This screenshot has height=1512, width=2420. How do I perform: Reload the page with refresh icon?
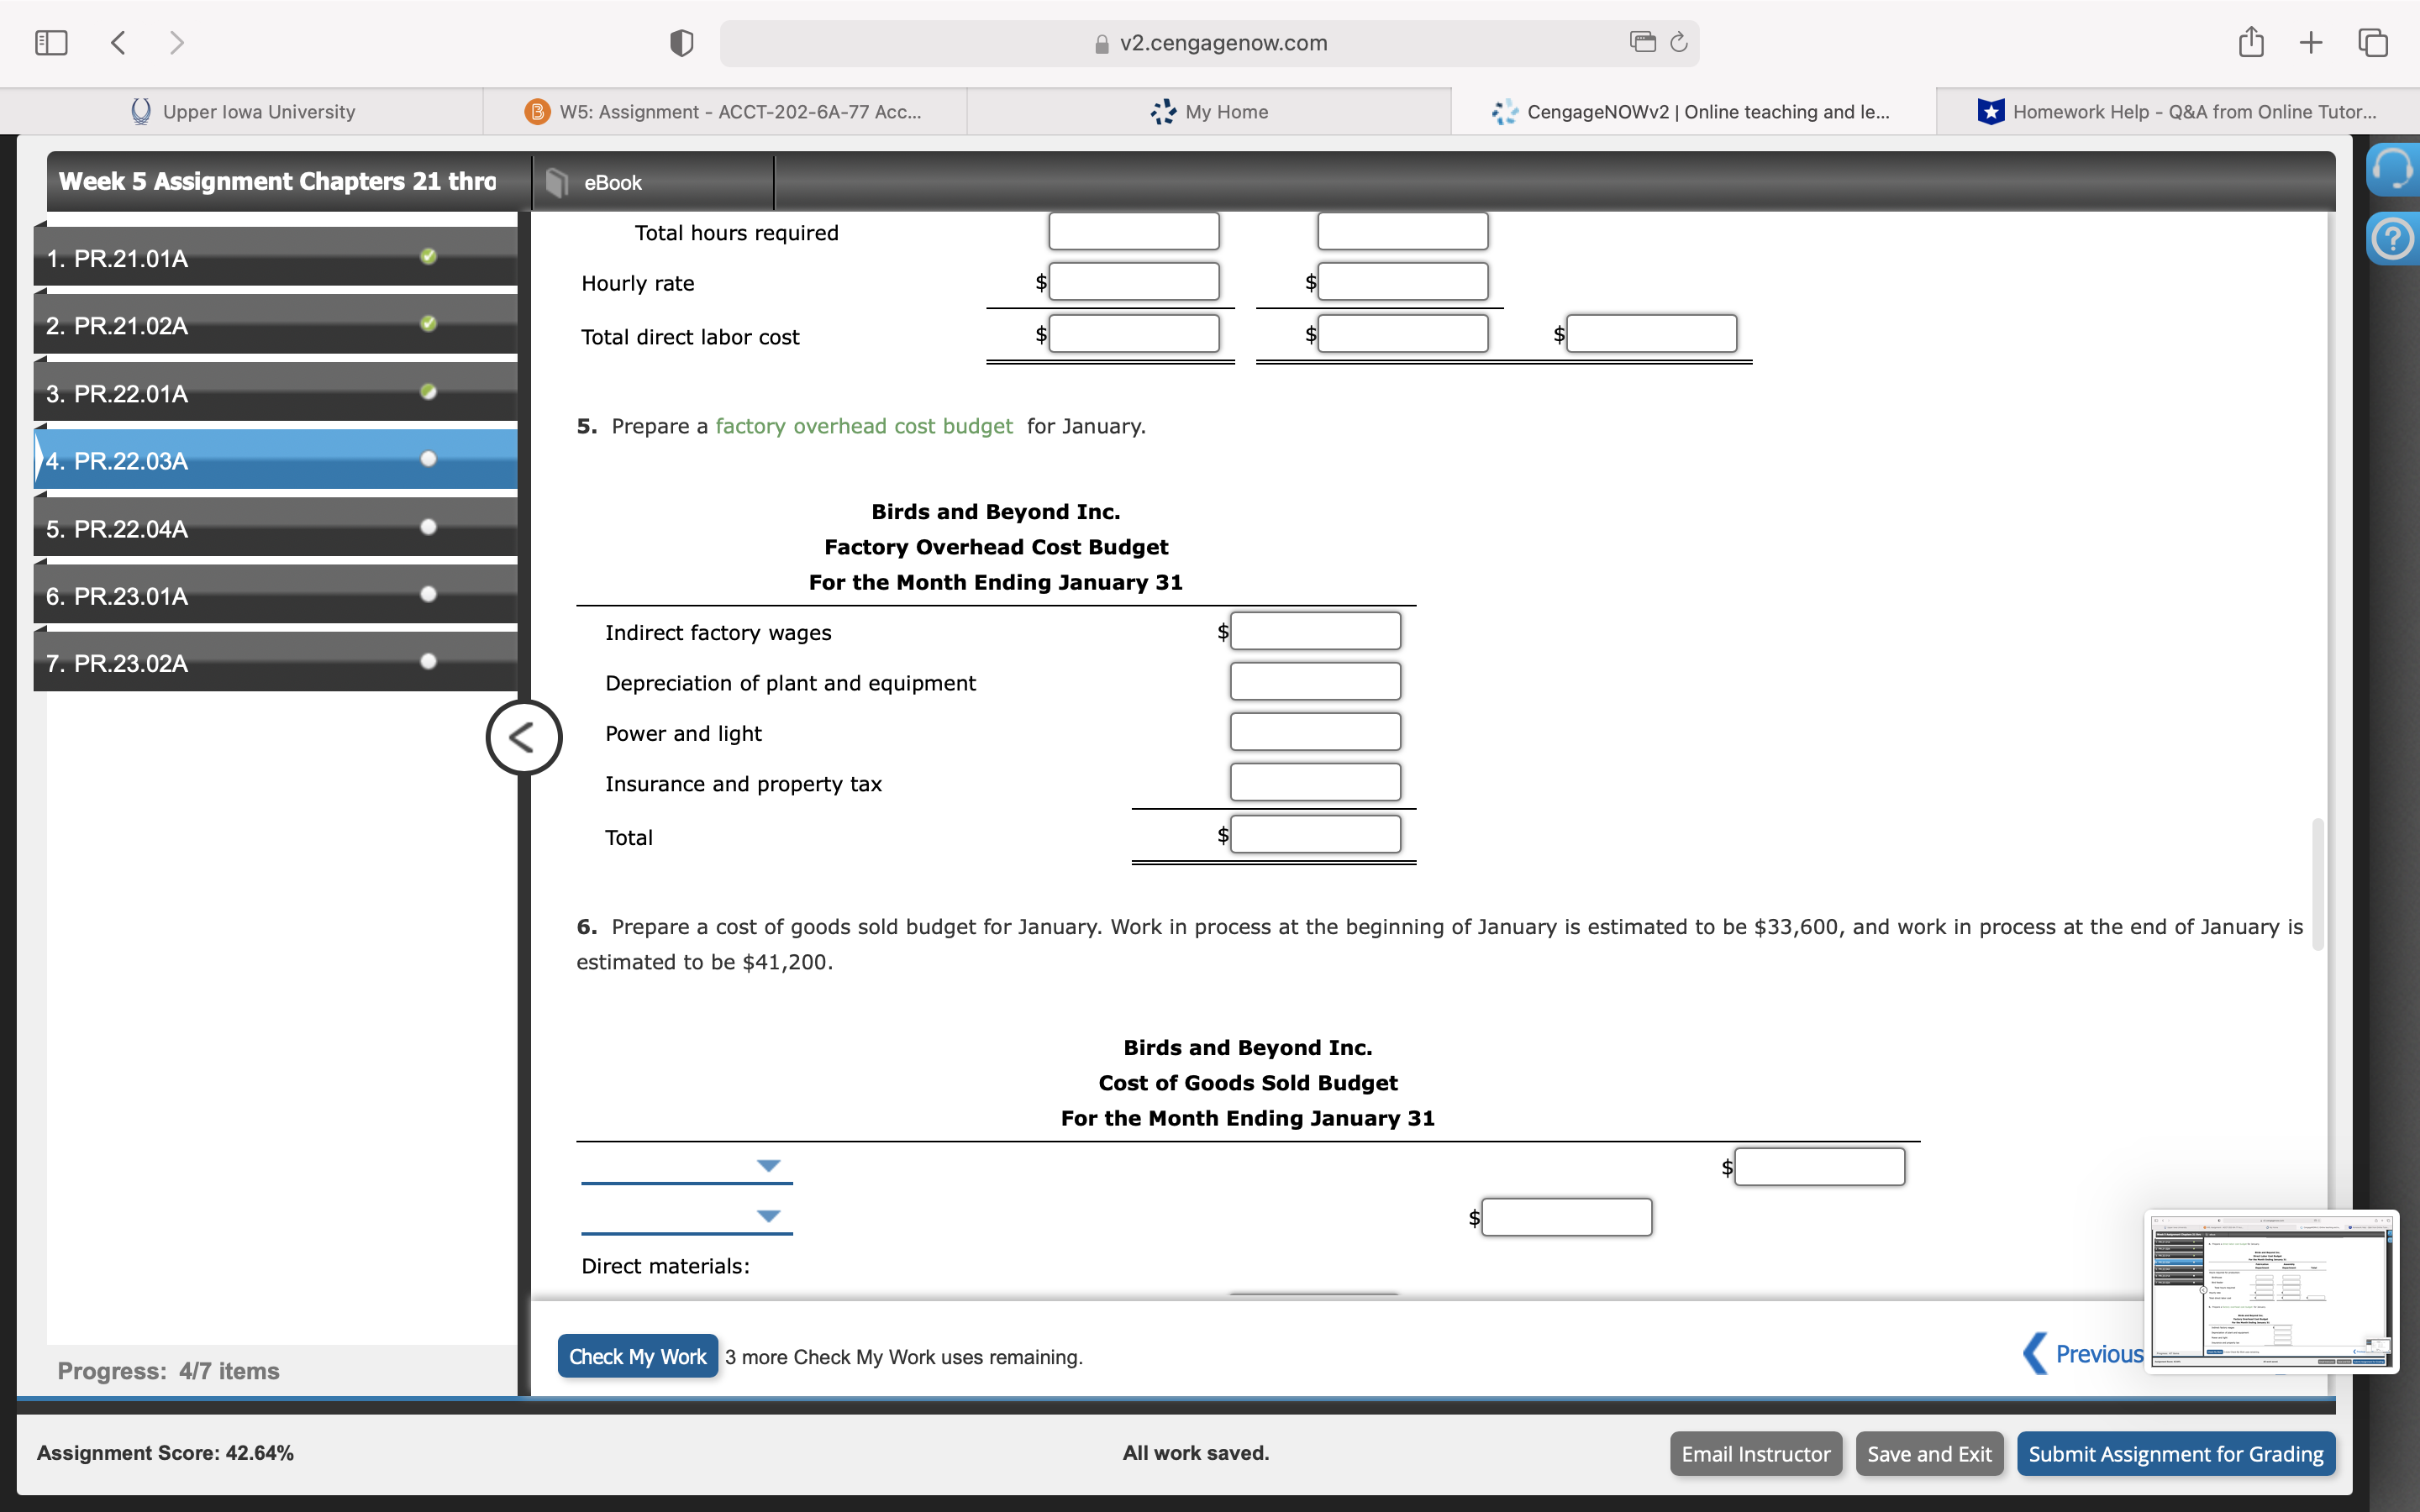pos(1679,42)
